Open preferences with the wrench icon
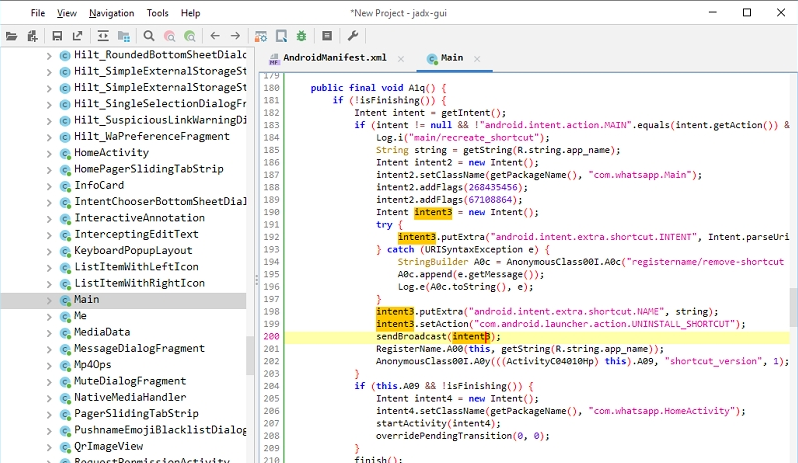 coord(353,36)
